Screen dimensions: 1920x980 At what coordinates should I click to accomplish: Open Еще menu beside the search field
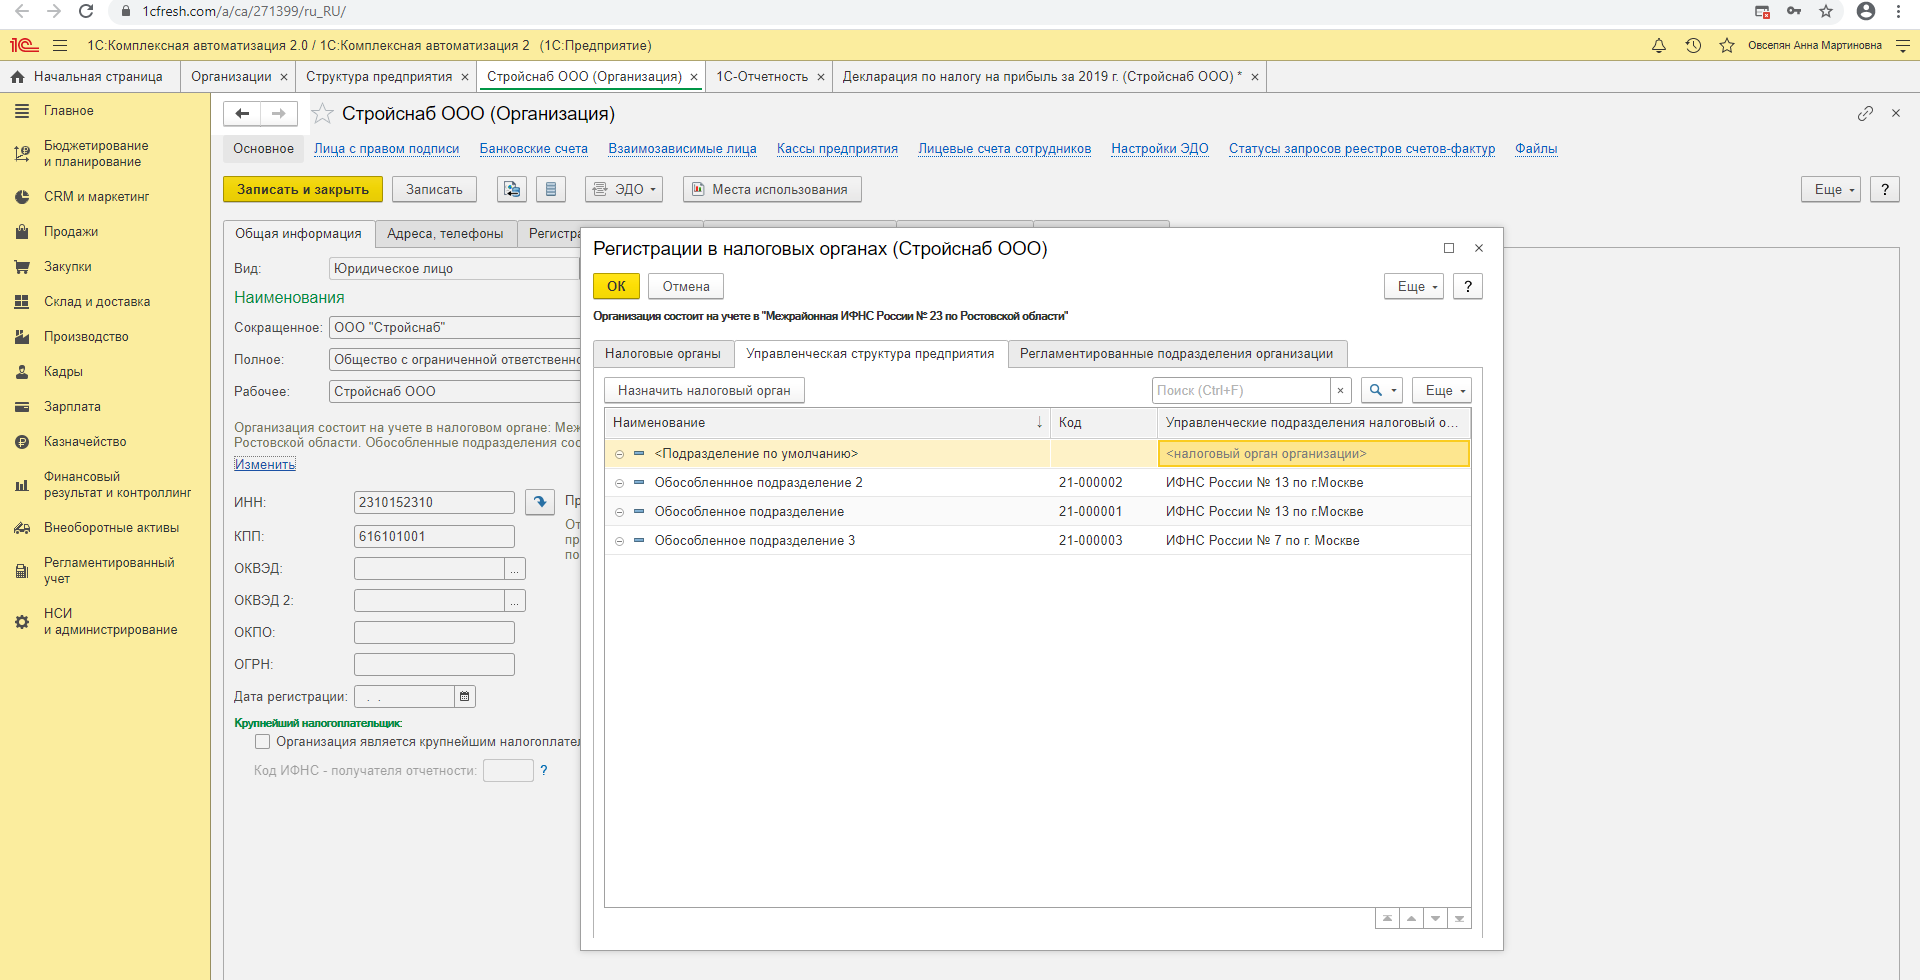click(x=1442, y=391)
